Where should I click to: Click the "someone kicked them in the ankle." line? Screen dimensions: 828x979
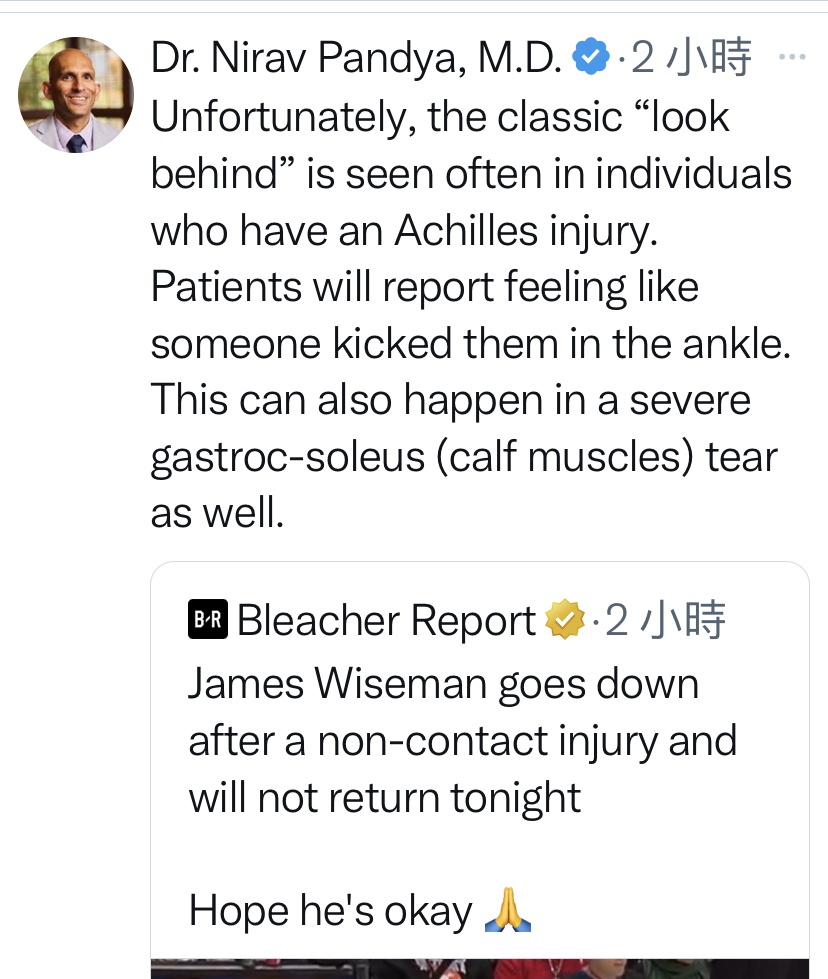tap(470, 344)
